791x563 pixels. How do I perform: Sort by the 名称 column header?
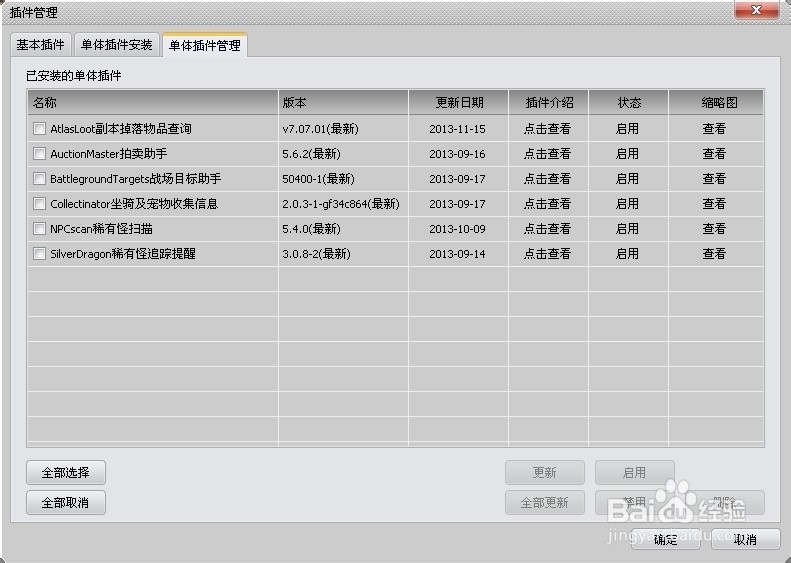point(153,102)
